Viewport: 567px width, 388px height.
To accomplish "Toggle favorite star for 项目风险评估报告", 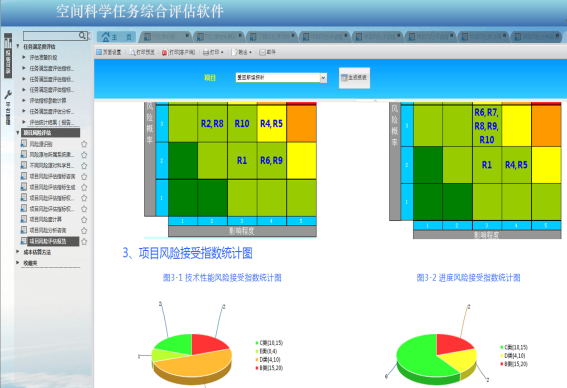I will tap(84, 242).
